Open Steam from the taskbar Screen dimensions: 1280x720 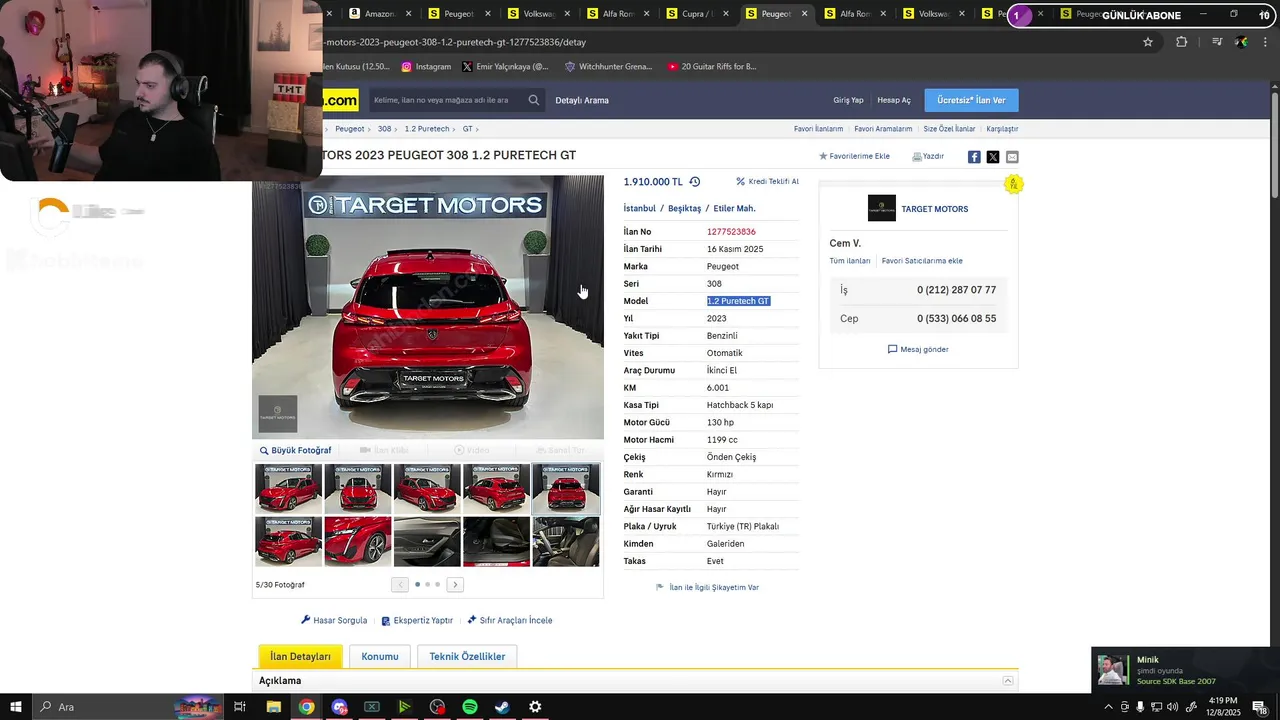(x=503, y=707)
